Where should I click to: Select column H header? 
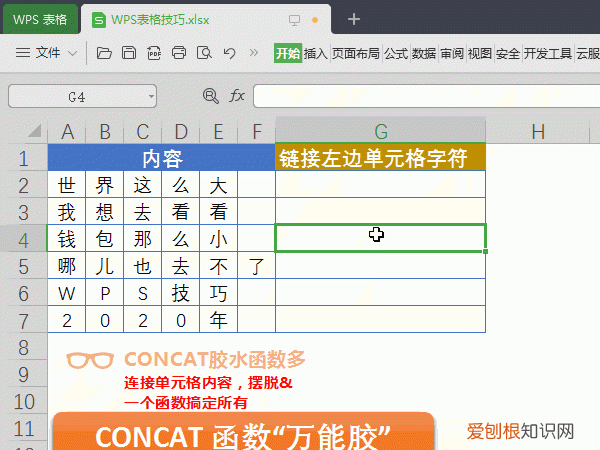tap(538, 132)
